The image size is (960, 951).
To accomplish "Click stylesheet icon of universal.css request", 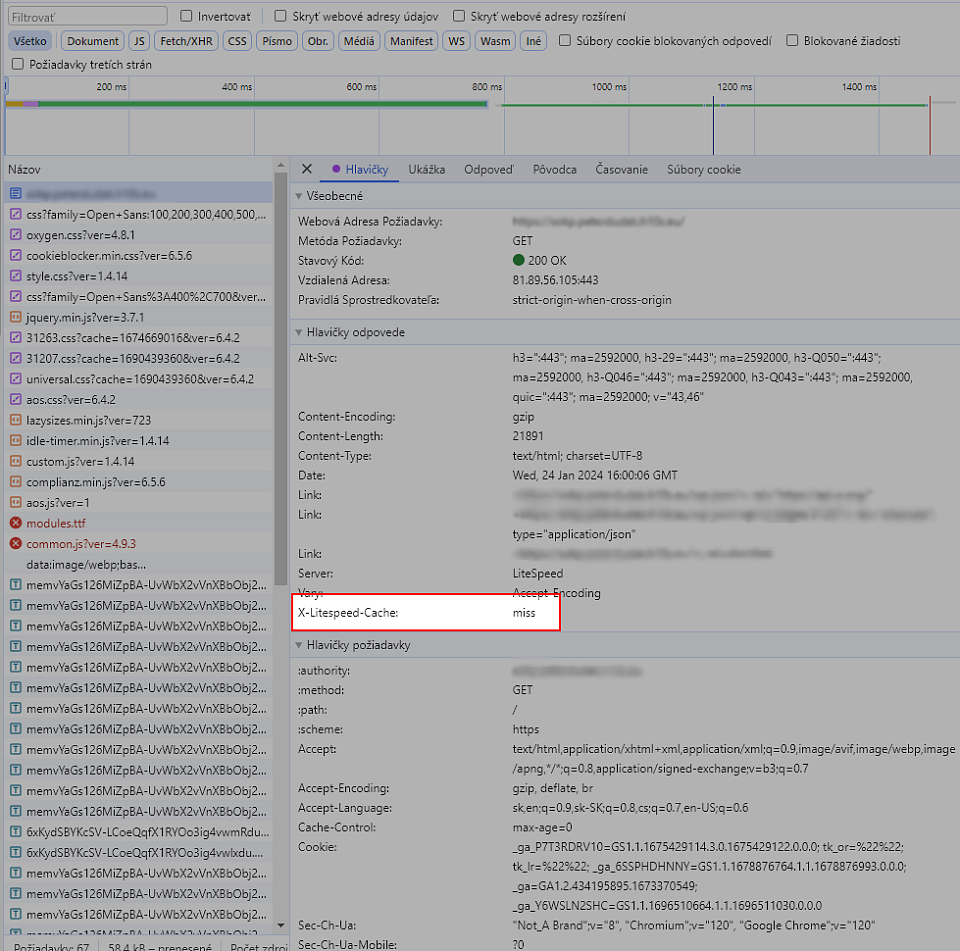I will coord(16,379).
